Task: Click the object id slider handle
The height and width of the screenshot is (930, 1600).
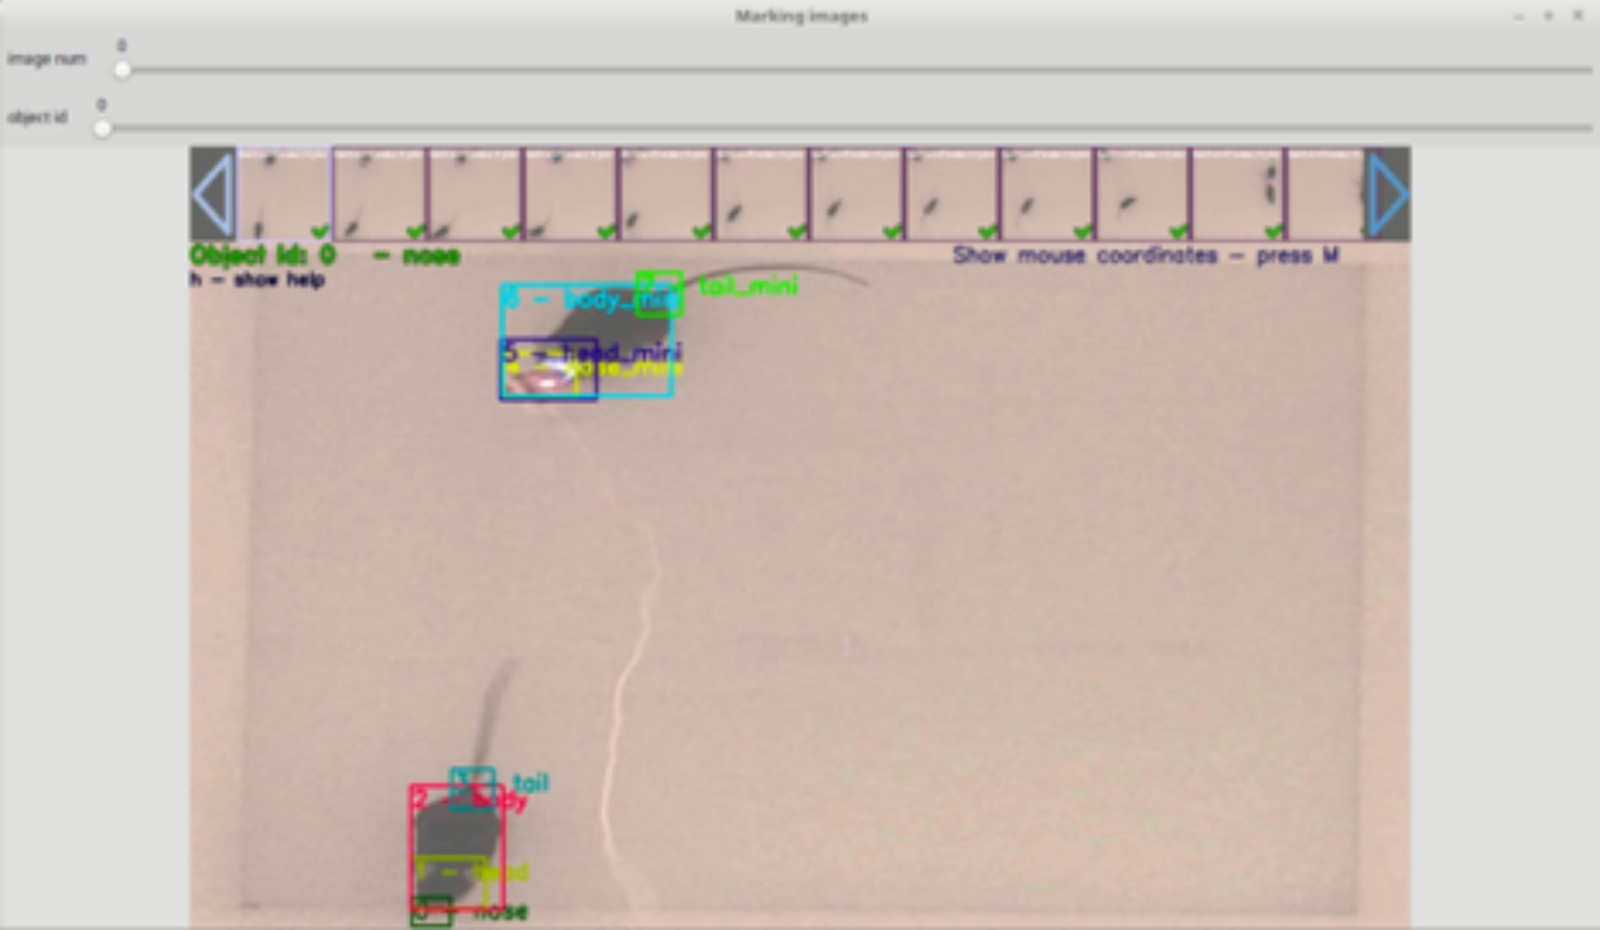Action: click(102, 128)
